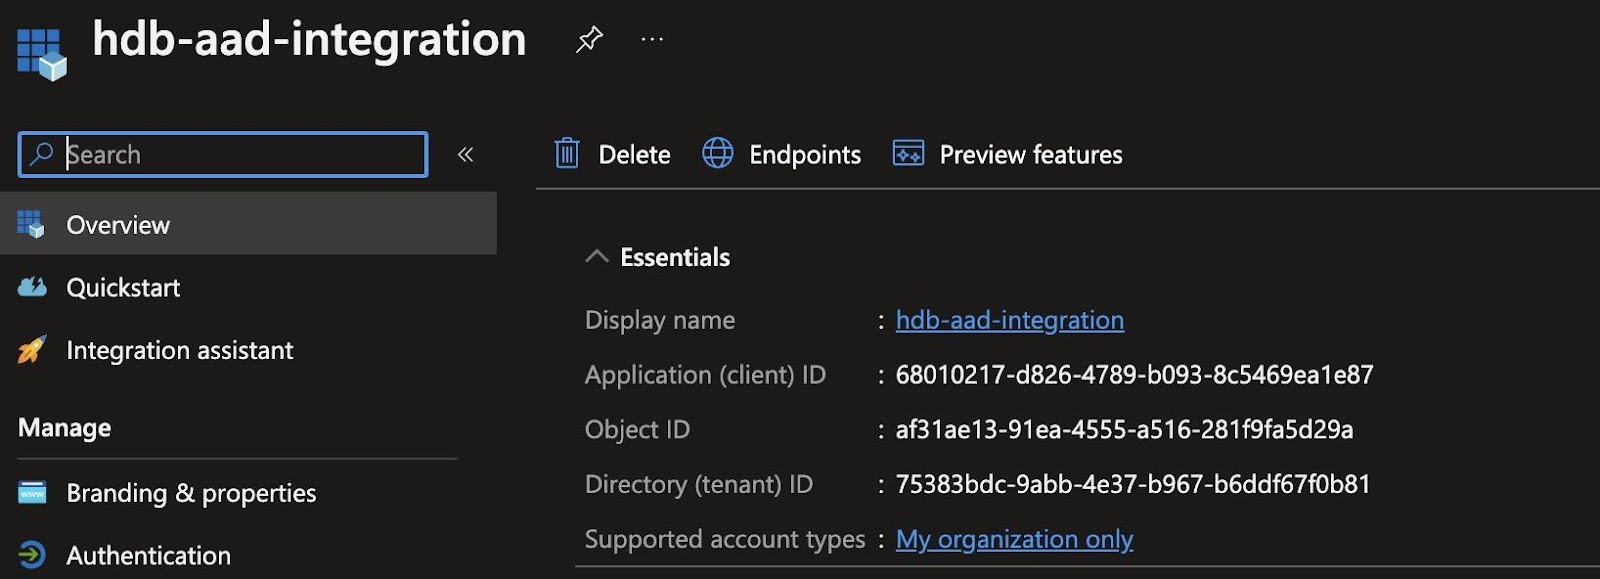The height and width of the screenshot is (579, 1600).
Task: Click the Endpoints globe icon
Action: pyautogui.click(x=717, y=154)
